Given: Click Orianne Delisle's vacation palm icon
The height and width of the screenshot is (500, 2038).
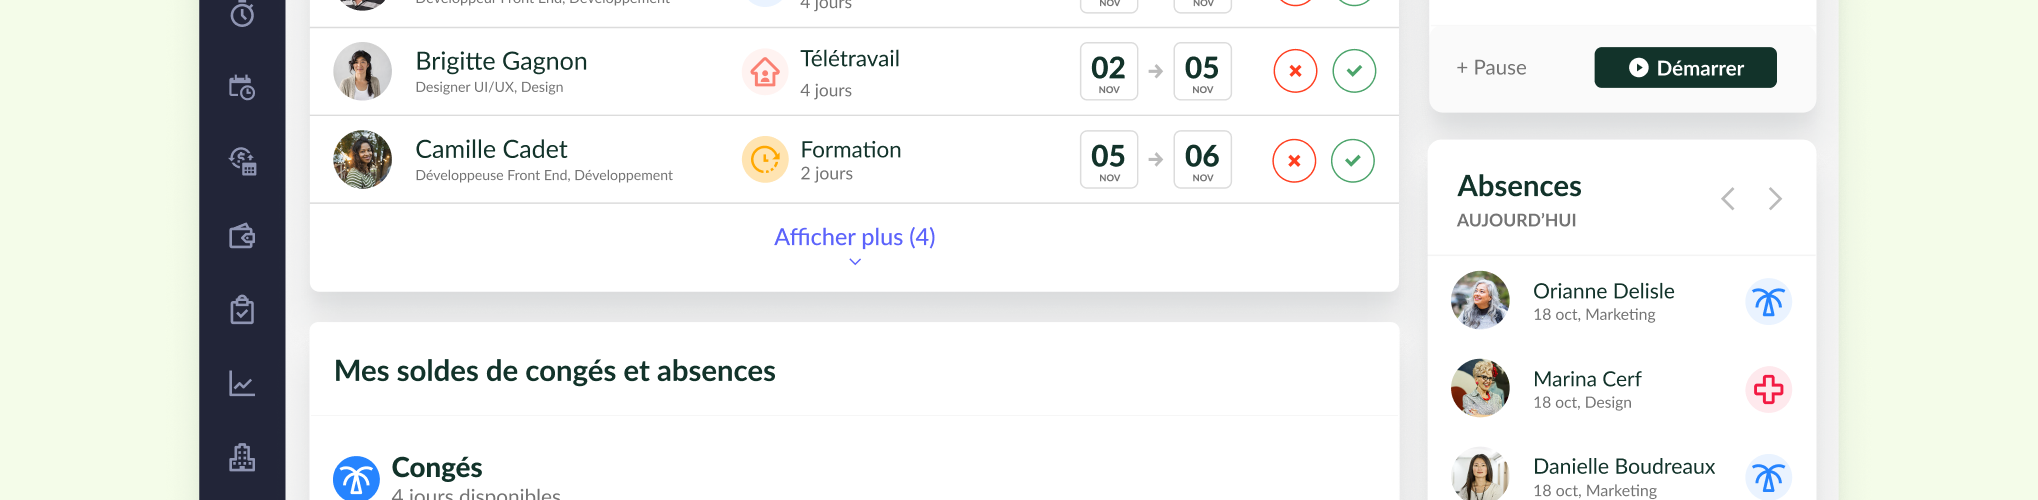Looking at the screenshot, I should (x=1768, y=302).
